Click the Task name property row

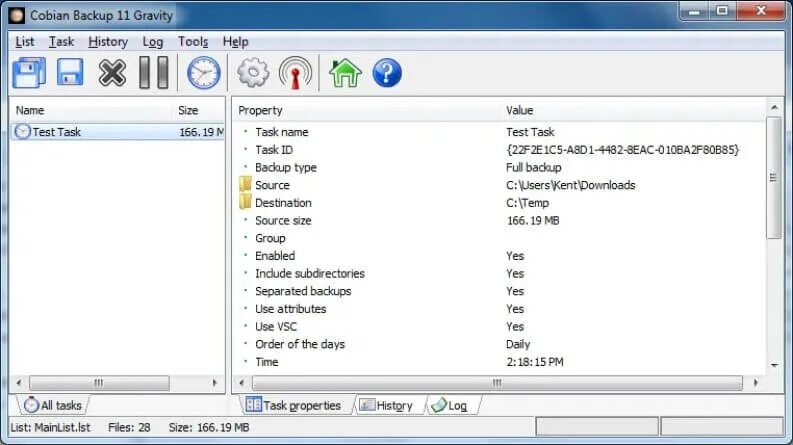click(500, 132)
